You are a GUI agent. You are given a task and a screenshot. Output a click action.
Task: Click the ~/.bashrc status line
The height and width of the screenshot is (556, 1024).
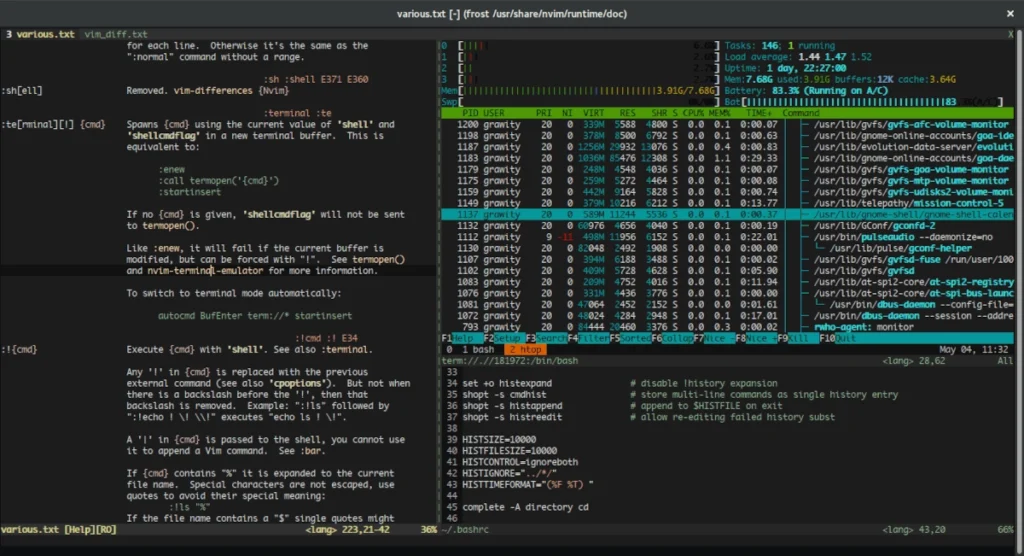coord(728,529)
